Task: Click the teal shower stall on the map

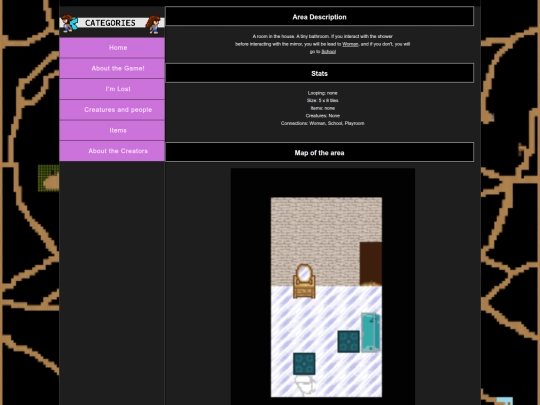Action: (x=371, y=332)
